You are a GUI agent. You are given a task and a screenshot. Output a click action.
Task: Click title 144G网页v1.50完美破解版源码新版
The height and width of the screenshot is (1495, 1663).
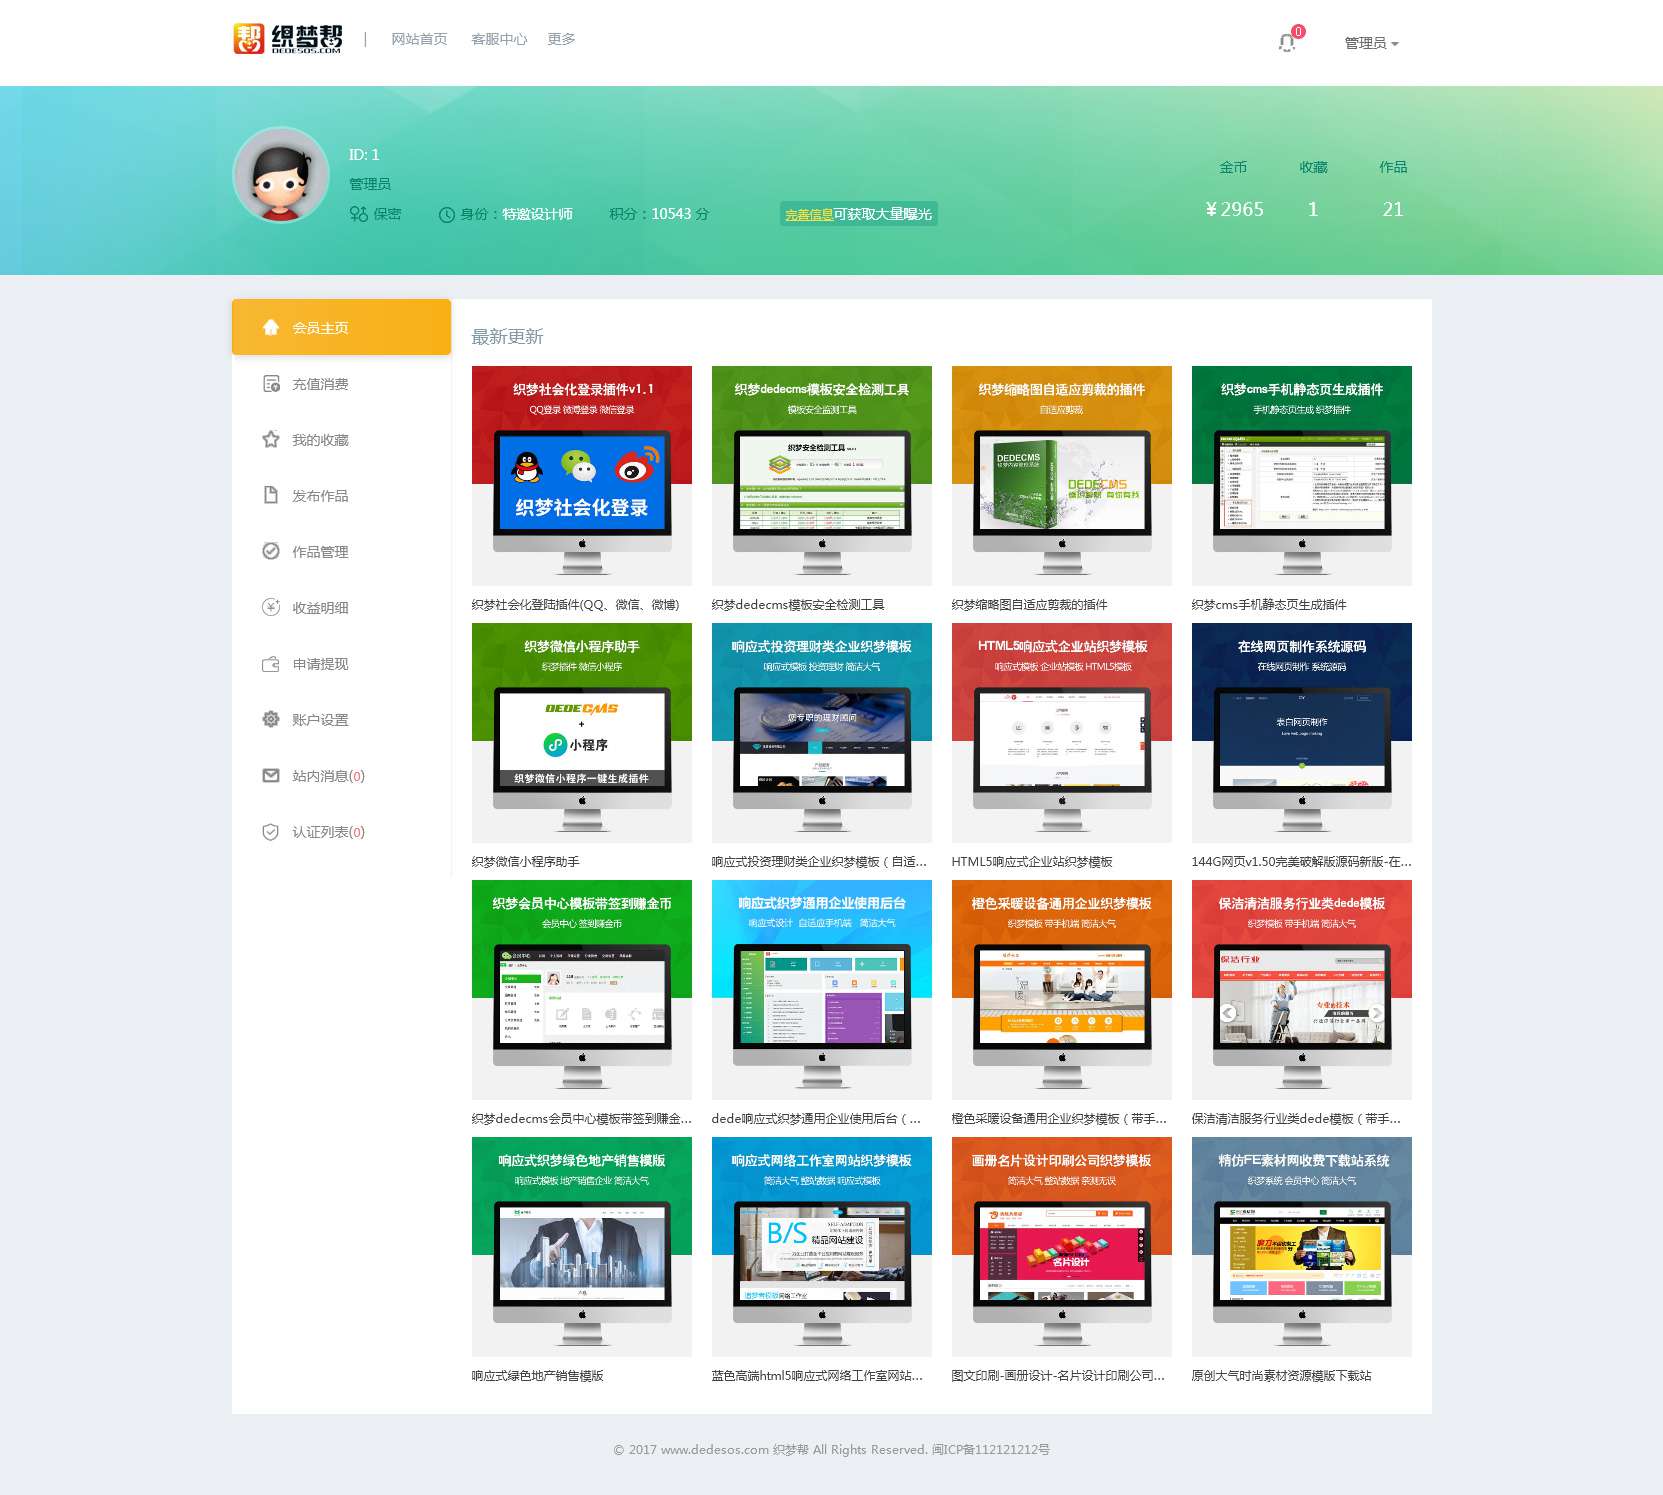coord(1302,862)
